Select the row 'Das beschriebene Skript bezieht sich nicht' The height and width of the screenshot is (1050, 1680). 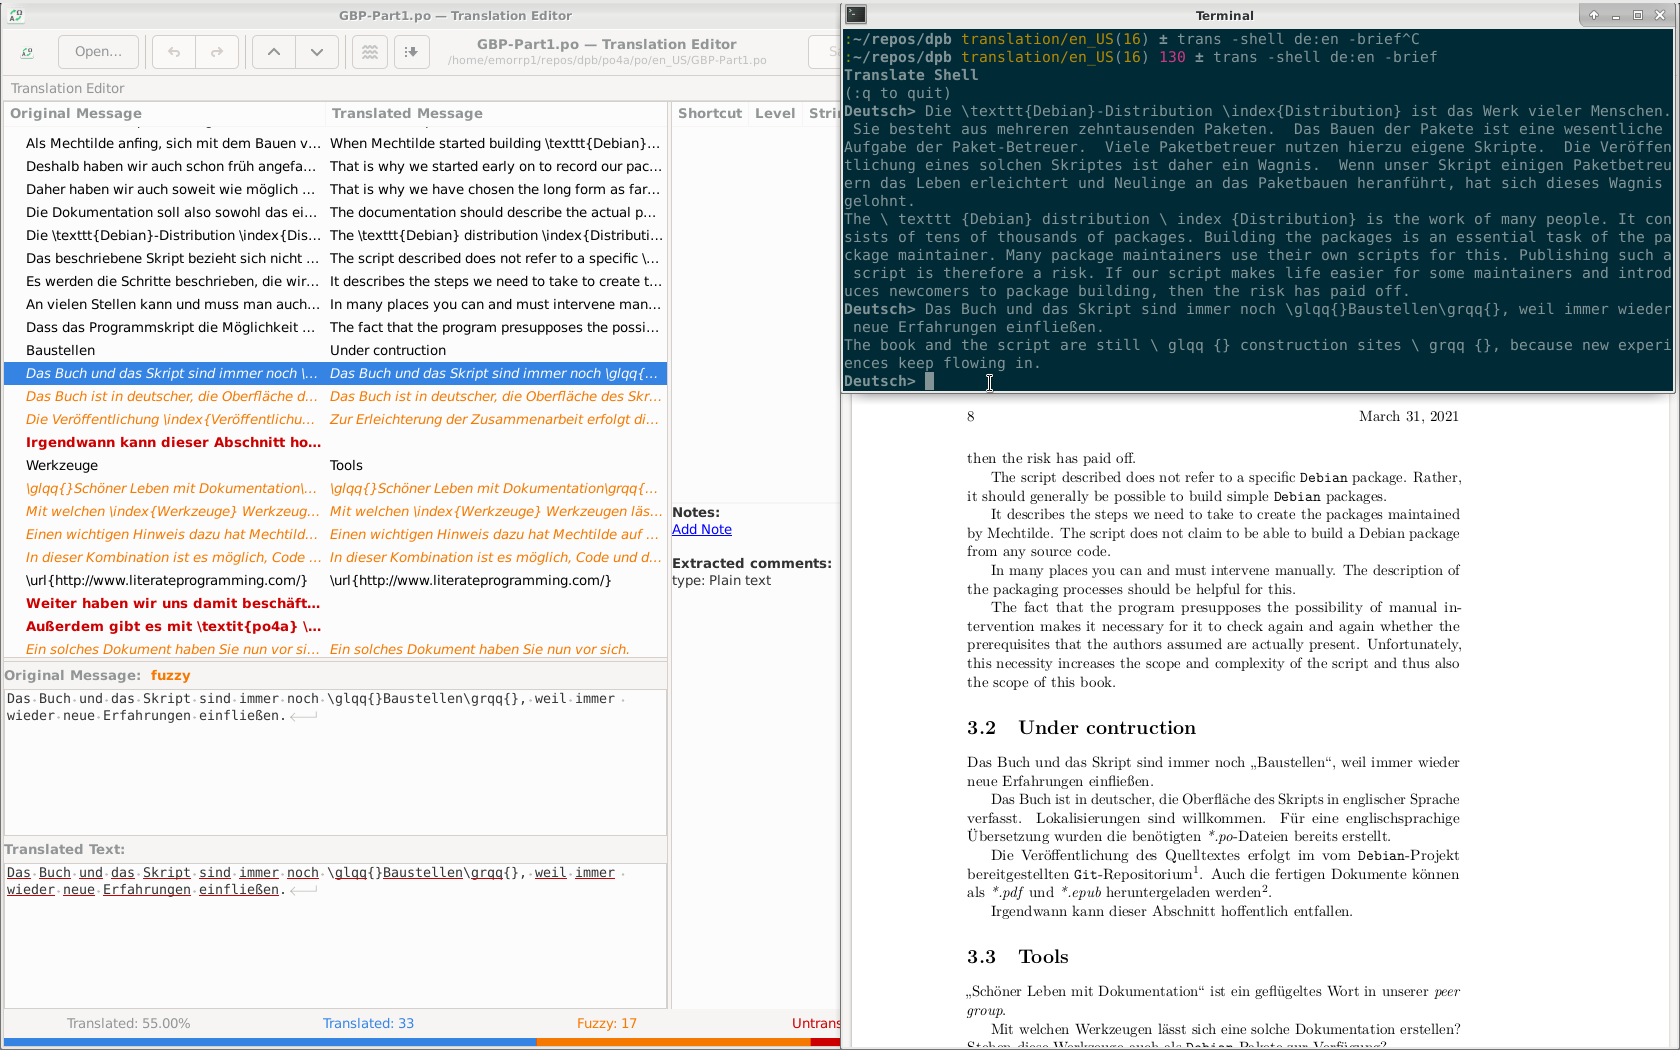pyautogui.click(x=335, y=258)
